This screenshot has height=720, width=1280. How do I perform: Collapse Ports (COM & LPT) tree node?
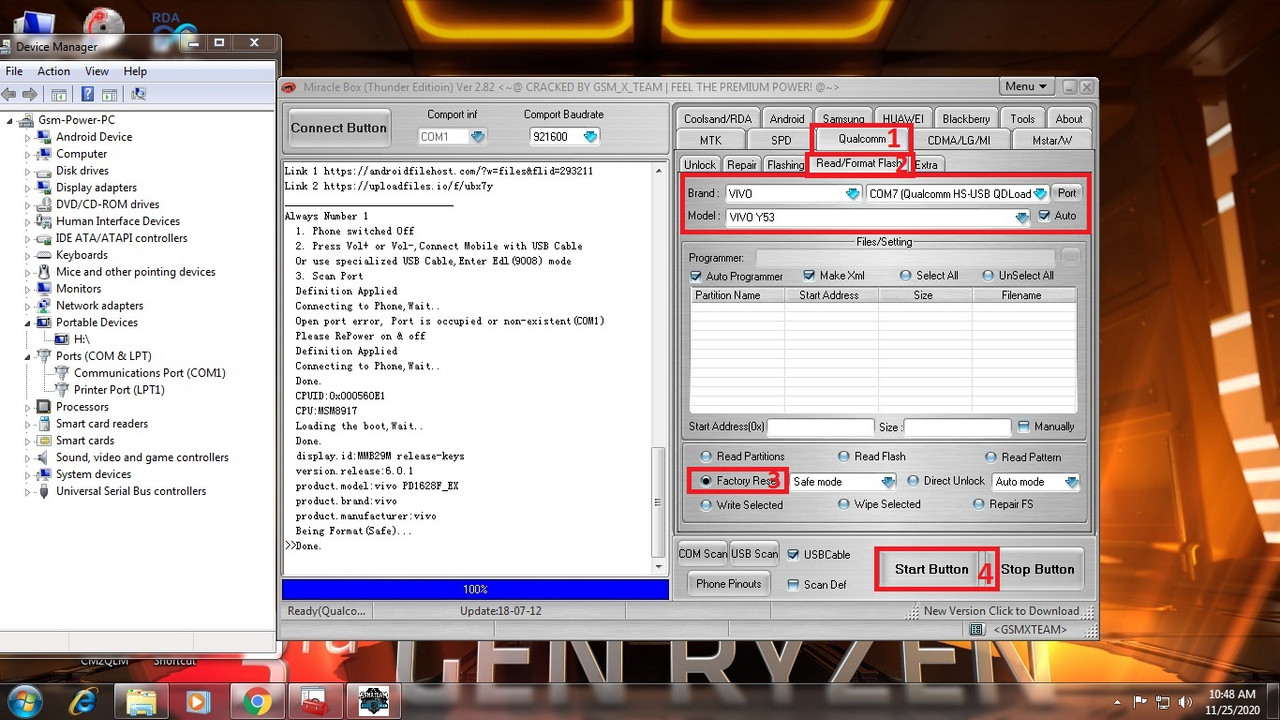28,356
